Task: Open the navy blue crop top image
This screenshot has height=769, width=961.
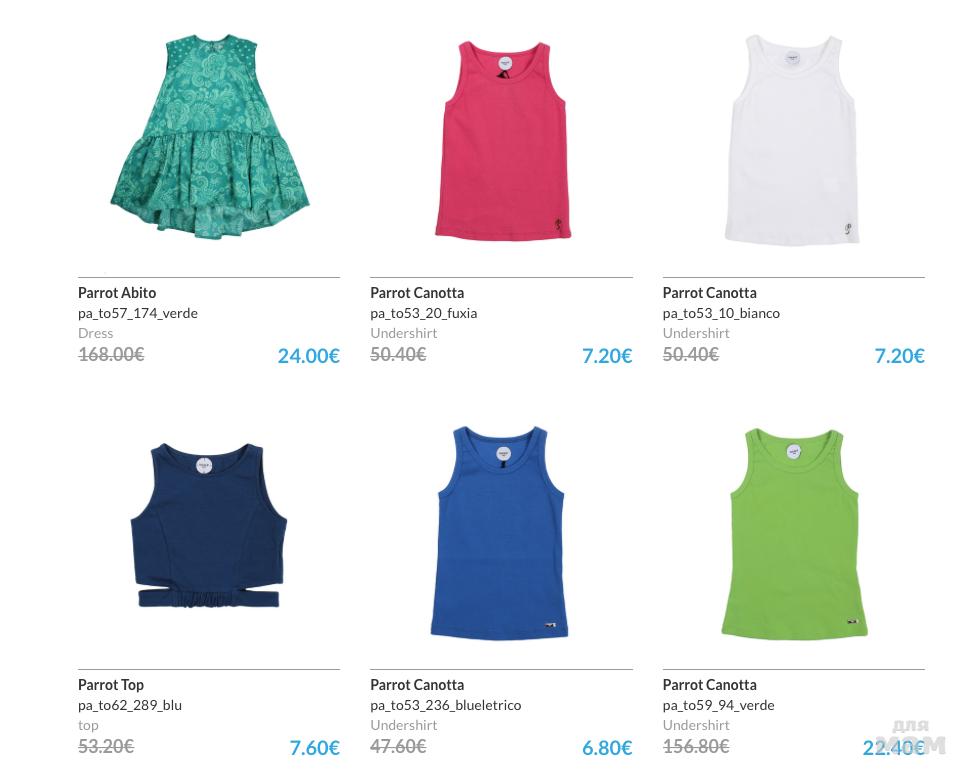Action: click(209, 526)
